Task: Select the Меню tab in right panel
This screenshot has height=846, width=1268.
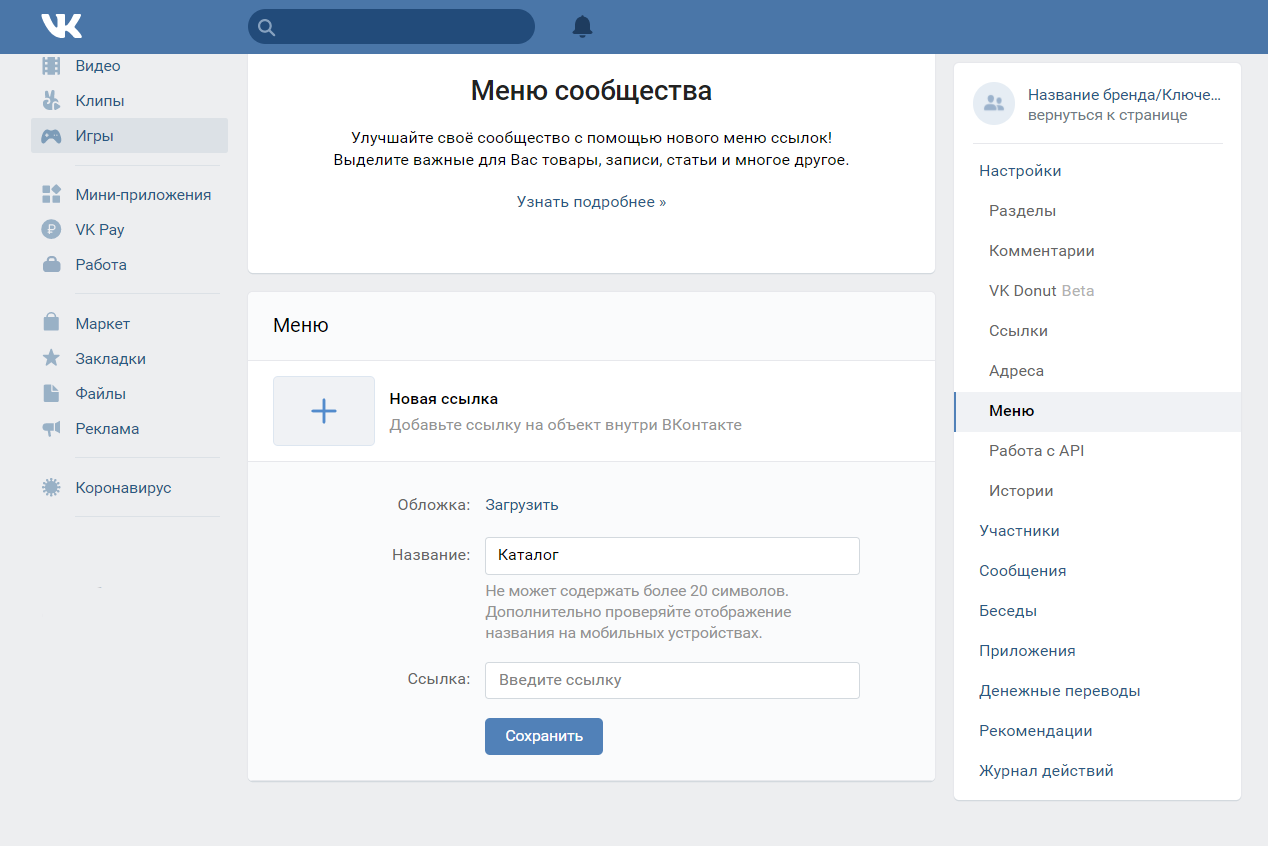Action: click(x=1097, y=411)
